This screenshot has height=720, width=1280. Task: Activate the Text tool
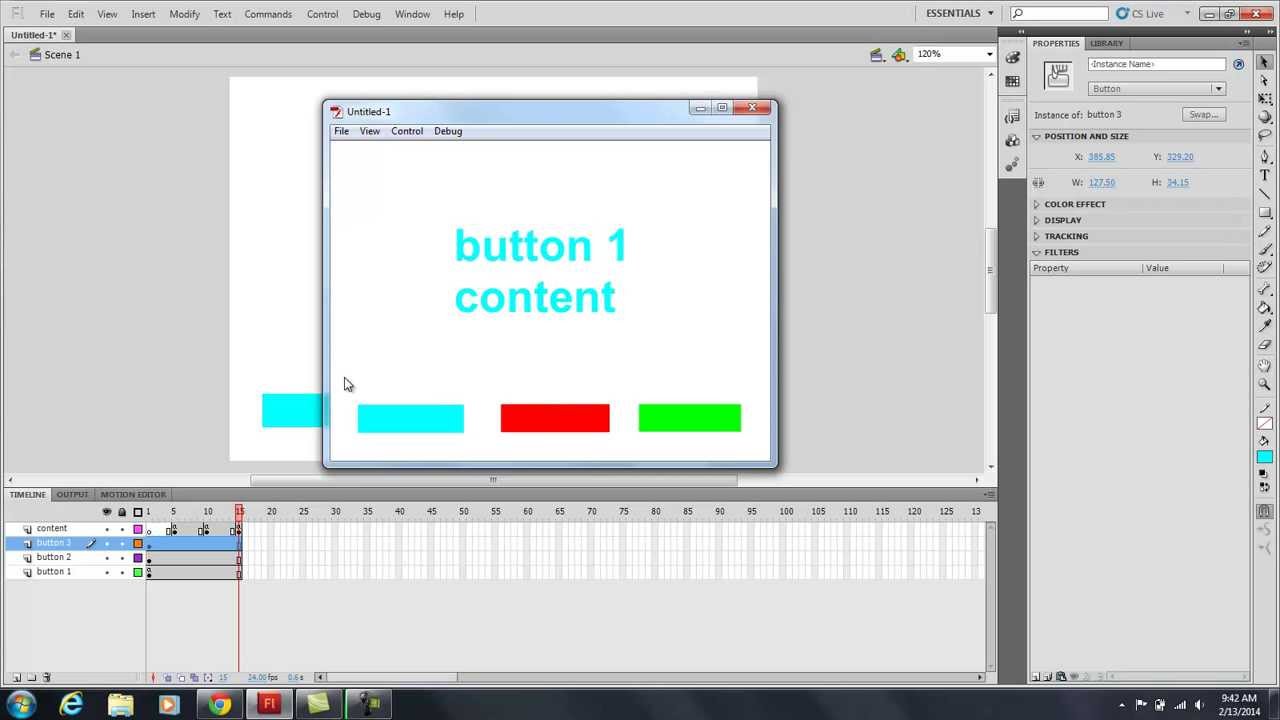coord(1264,176)
